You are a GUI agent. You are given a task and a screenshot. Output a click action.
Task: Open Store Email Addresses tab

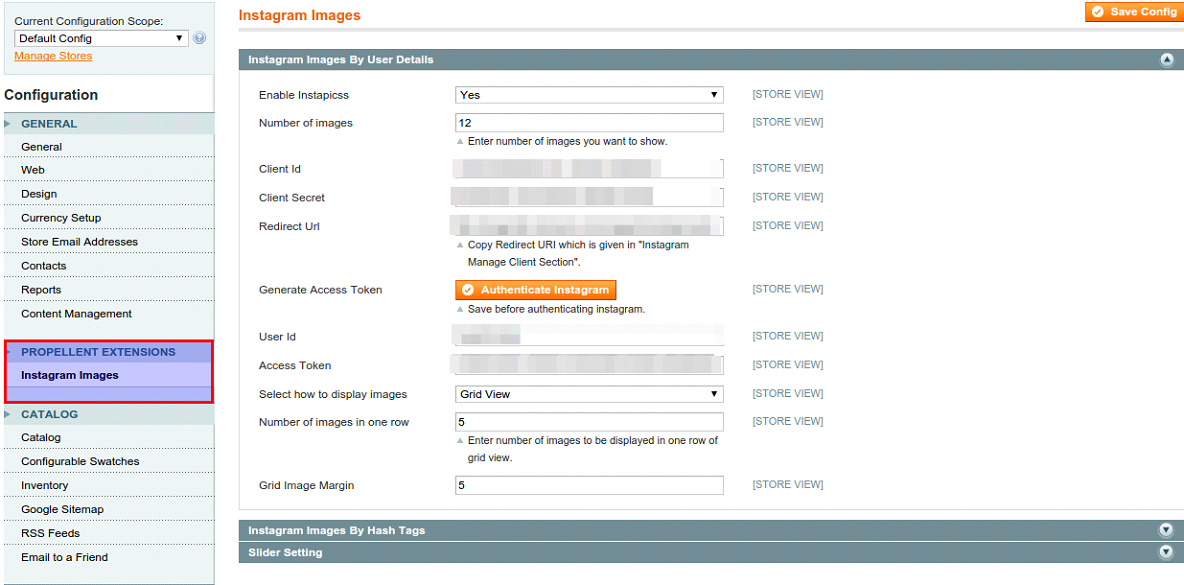pyautogui.click(x=109, y=242)
